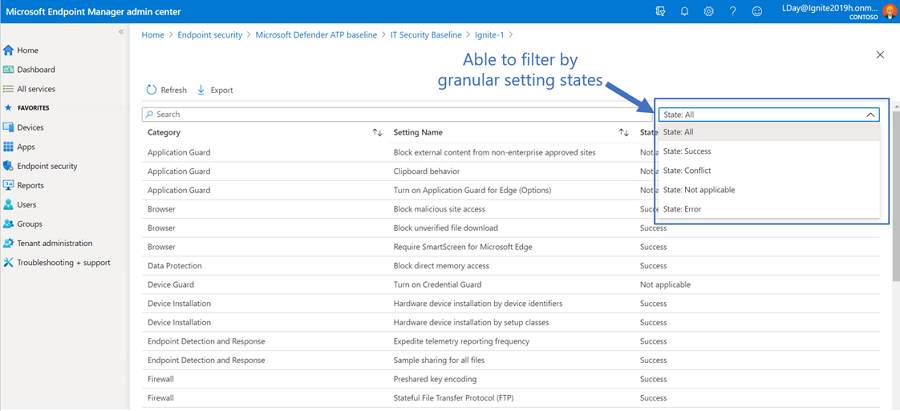Screen dimensions: 900x411
Task: Click Device Guard category cell
Action: (x=170, y=285)
